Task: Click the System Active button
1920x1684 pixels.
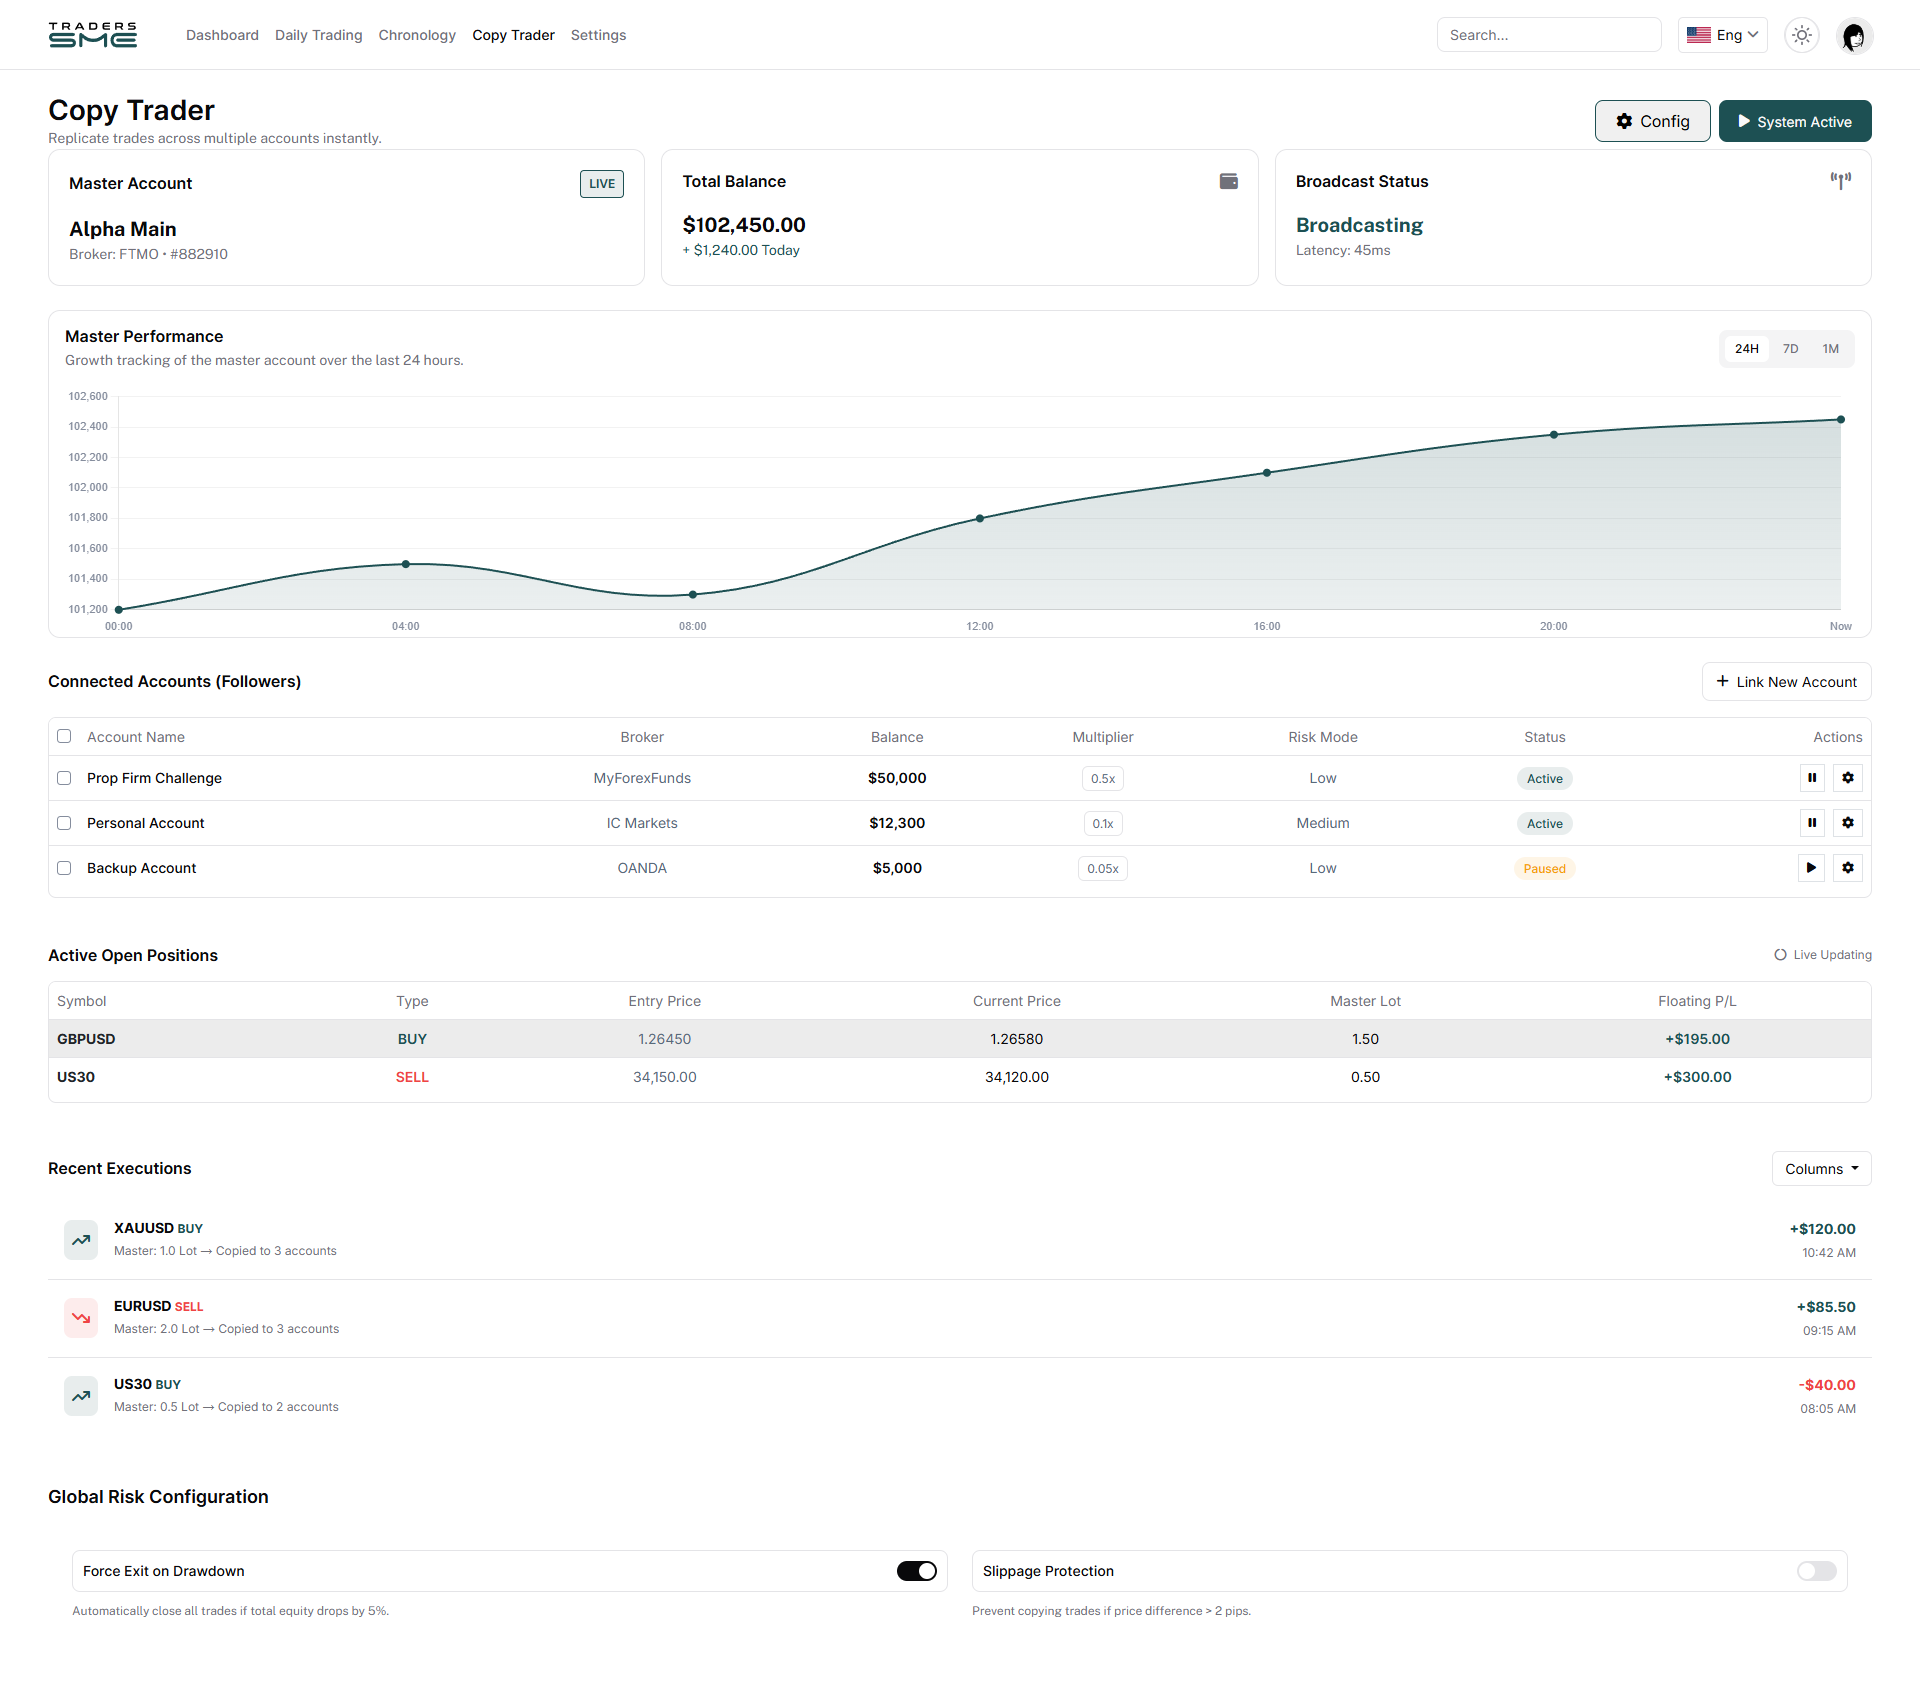Action: point(1795,120)
